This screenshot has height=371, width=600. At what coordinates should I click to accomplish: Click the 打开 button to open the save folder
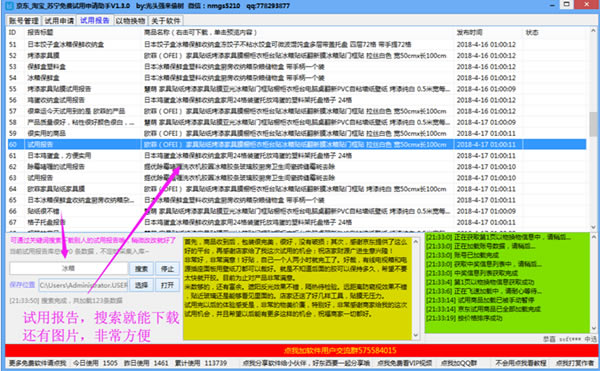pos(168,285)
